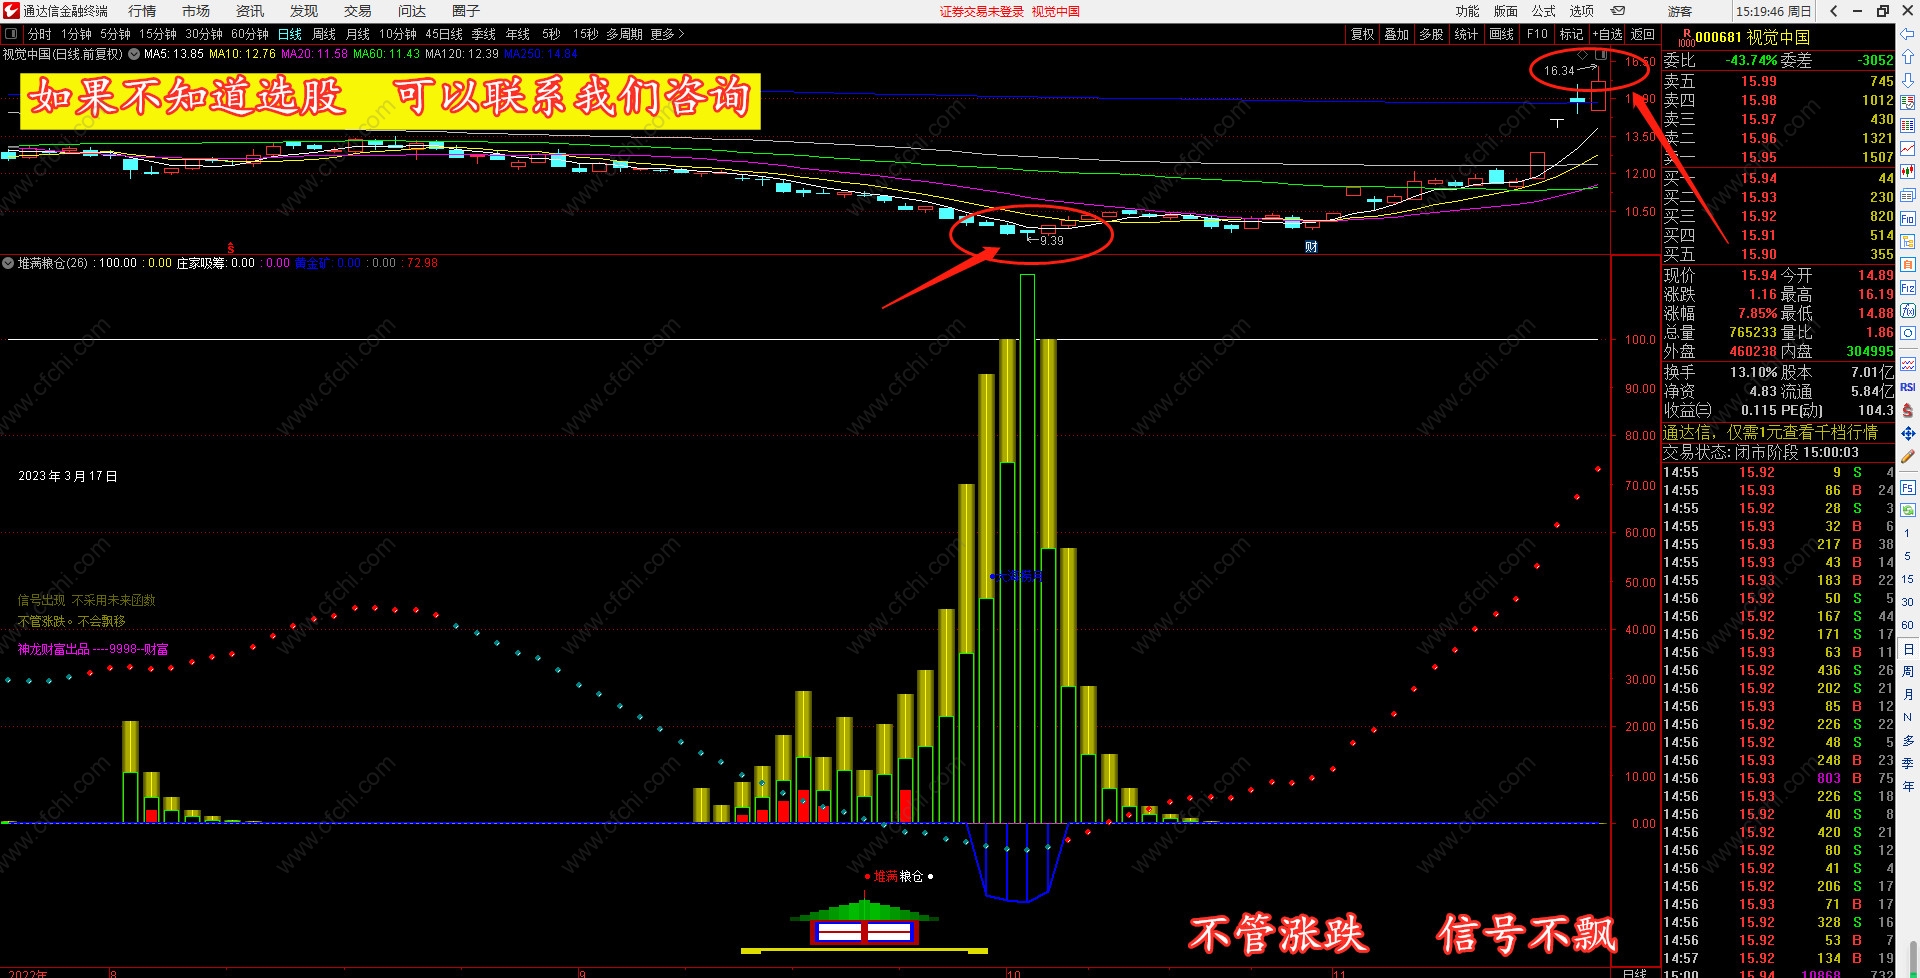Expand the 更多 periods list
This screenshot has height=978, width=1920.
(x=667, y=34)
